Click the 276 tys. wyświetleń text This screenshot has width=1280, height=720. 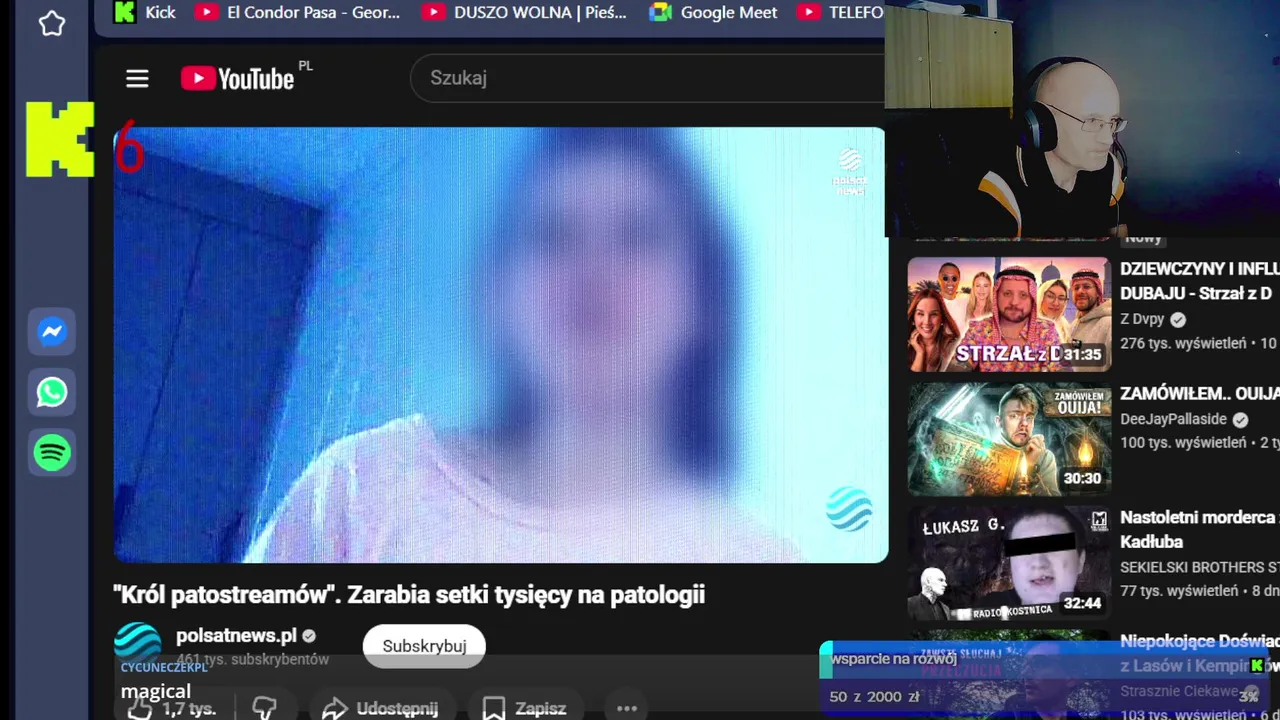pos(1183,344)
